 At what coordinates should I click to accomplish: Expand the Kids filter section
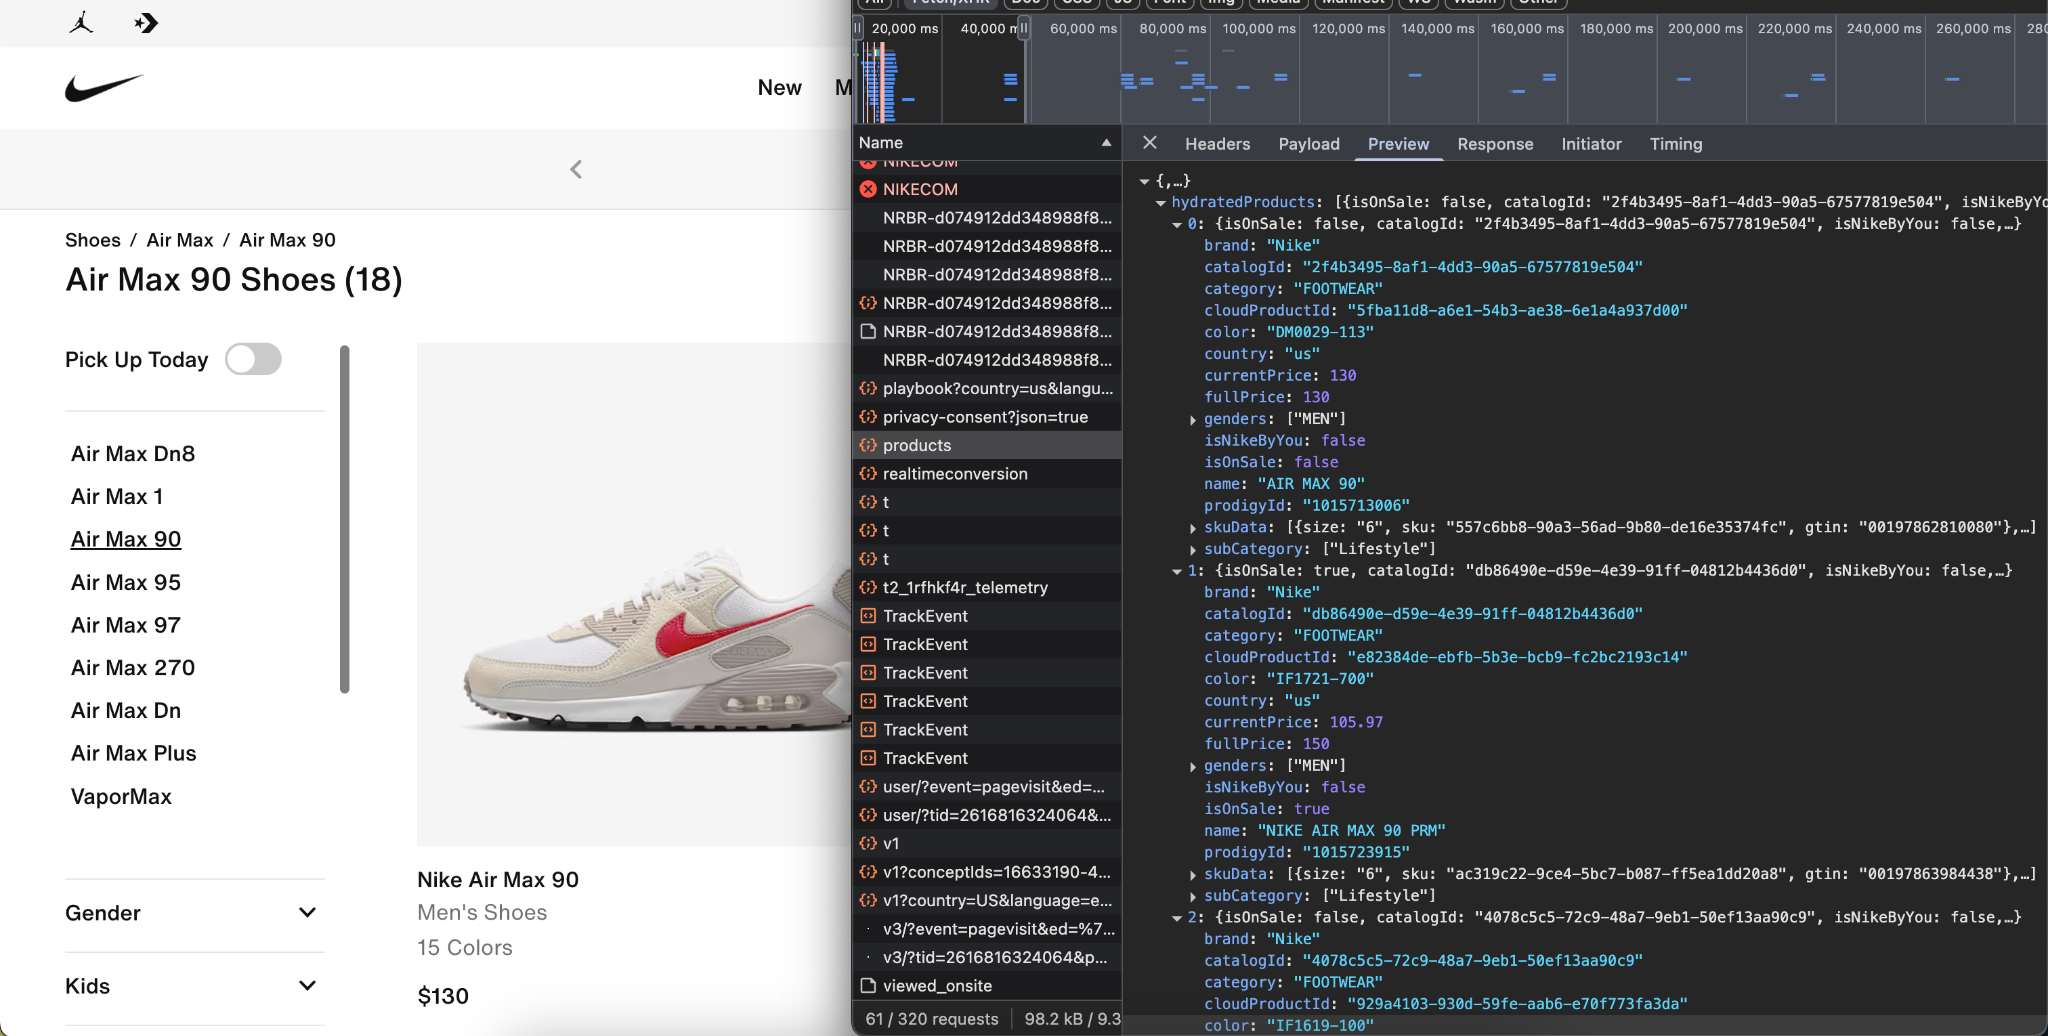[307, 986]
